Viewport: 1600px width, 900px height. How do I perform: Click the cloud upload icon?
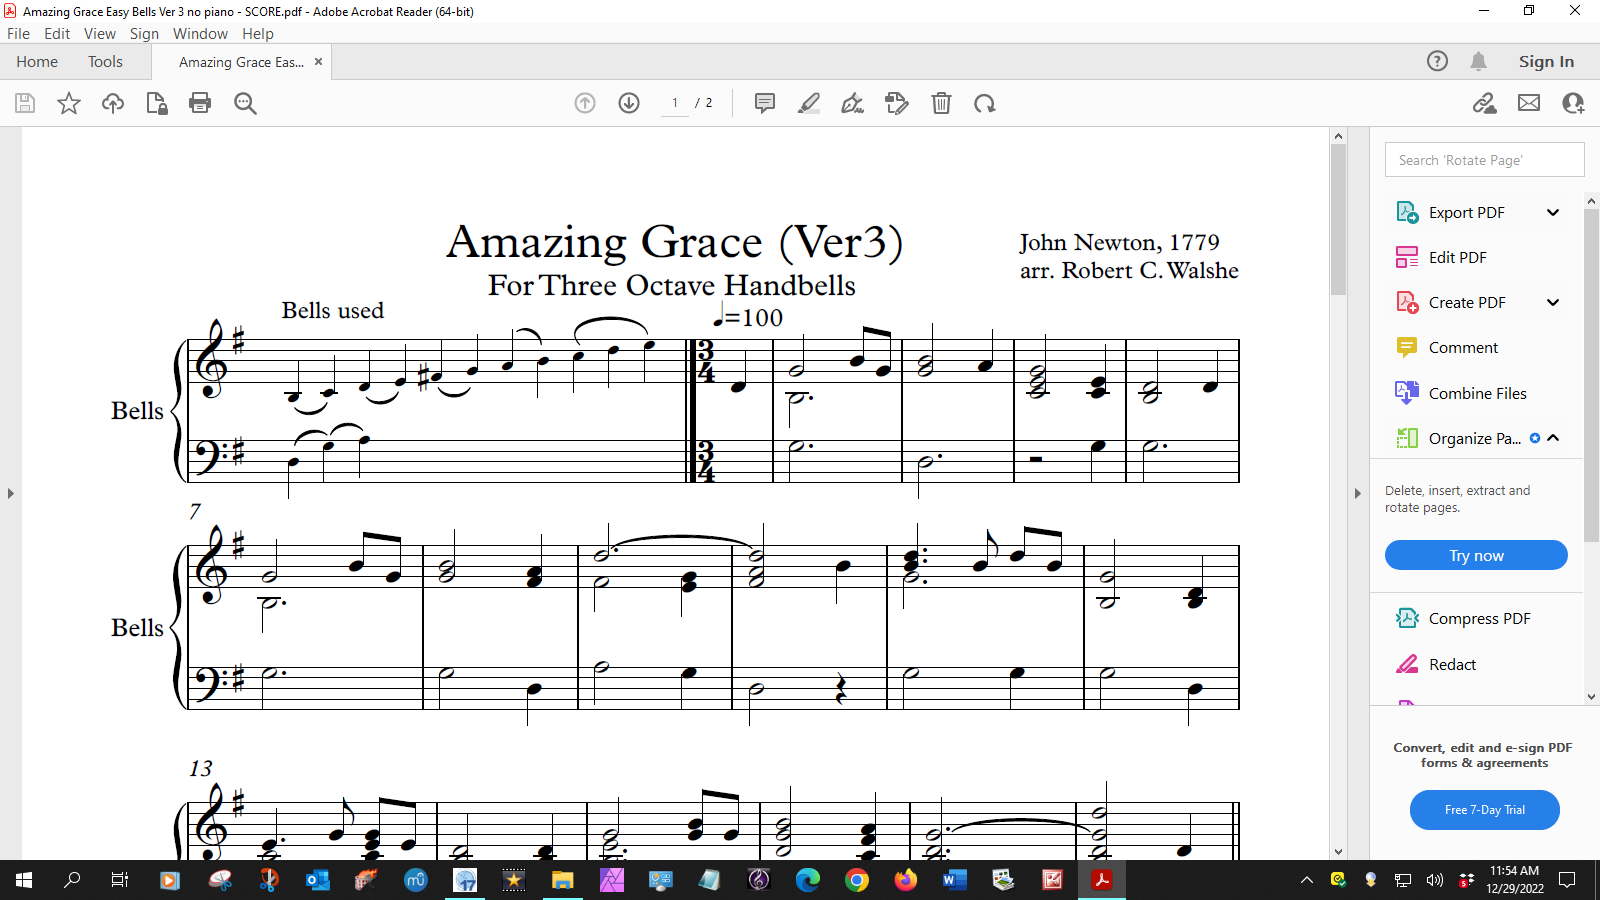113,103
